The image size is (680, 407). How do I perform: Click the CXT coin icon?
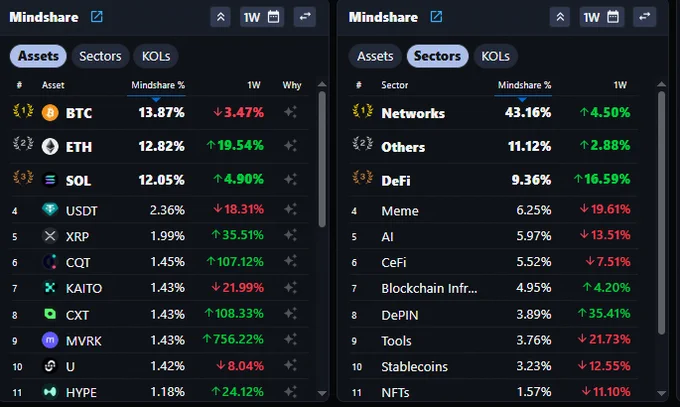click(50, 314)
